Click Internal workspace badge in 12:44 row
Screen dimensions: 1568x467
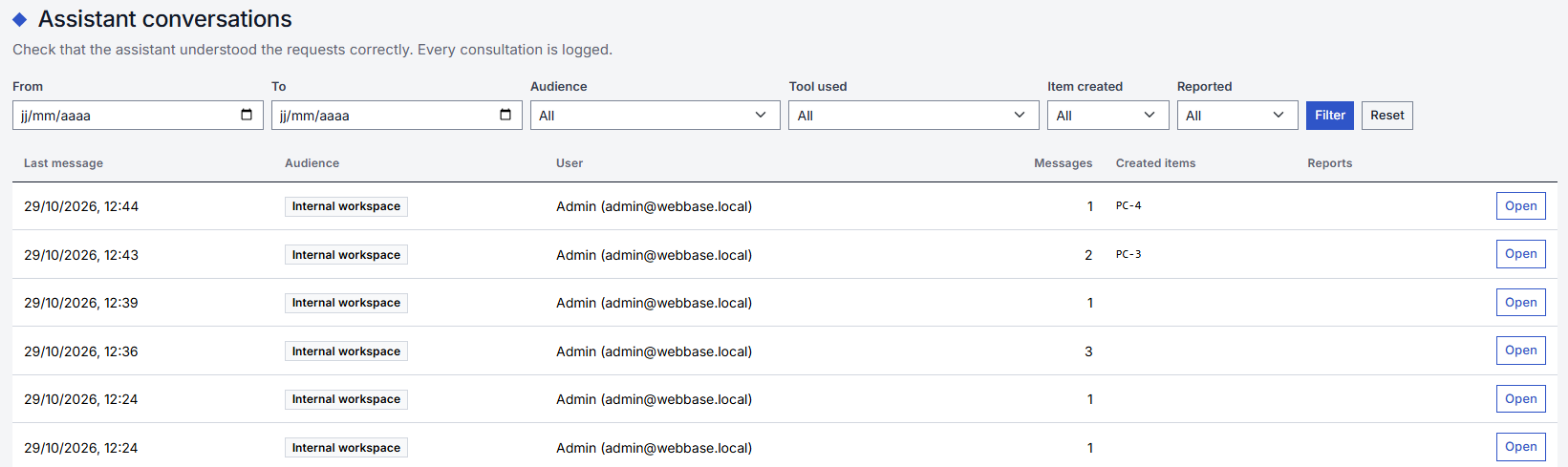point(346,206)
